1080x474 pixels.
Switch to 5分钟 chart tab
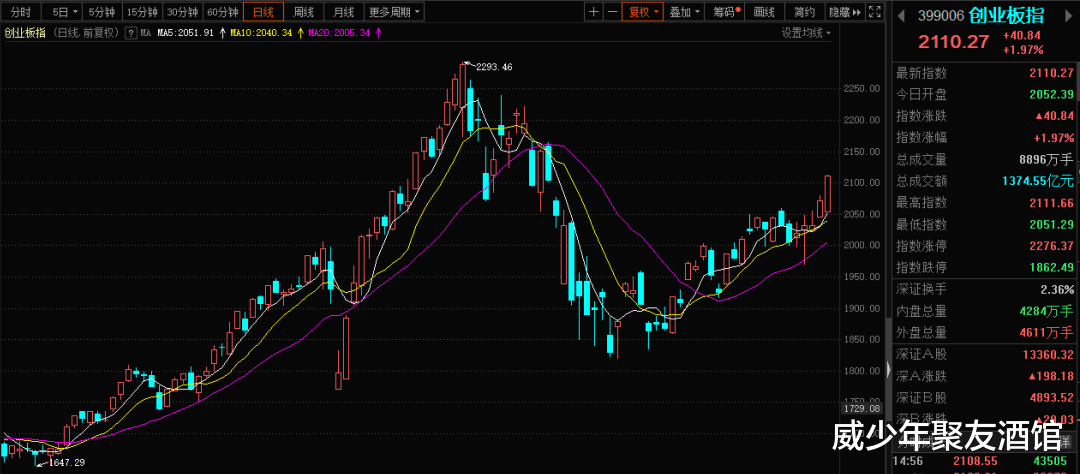tap(103, 12)
